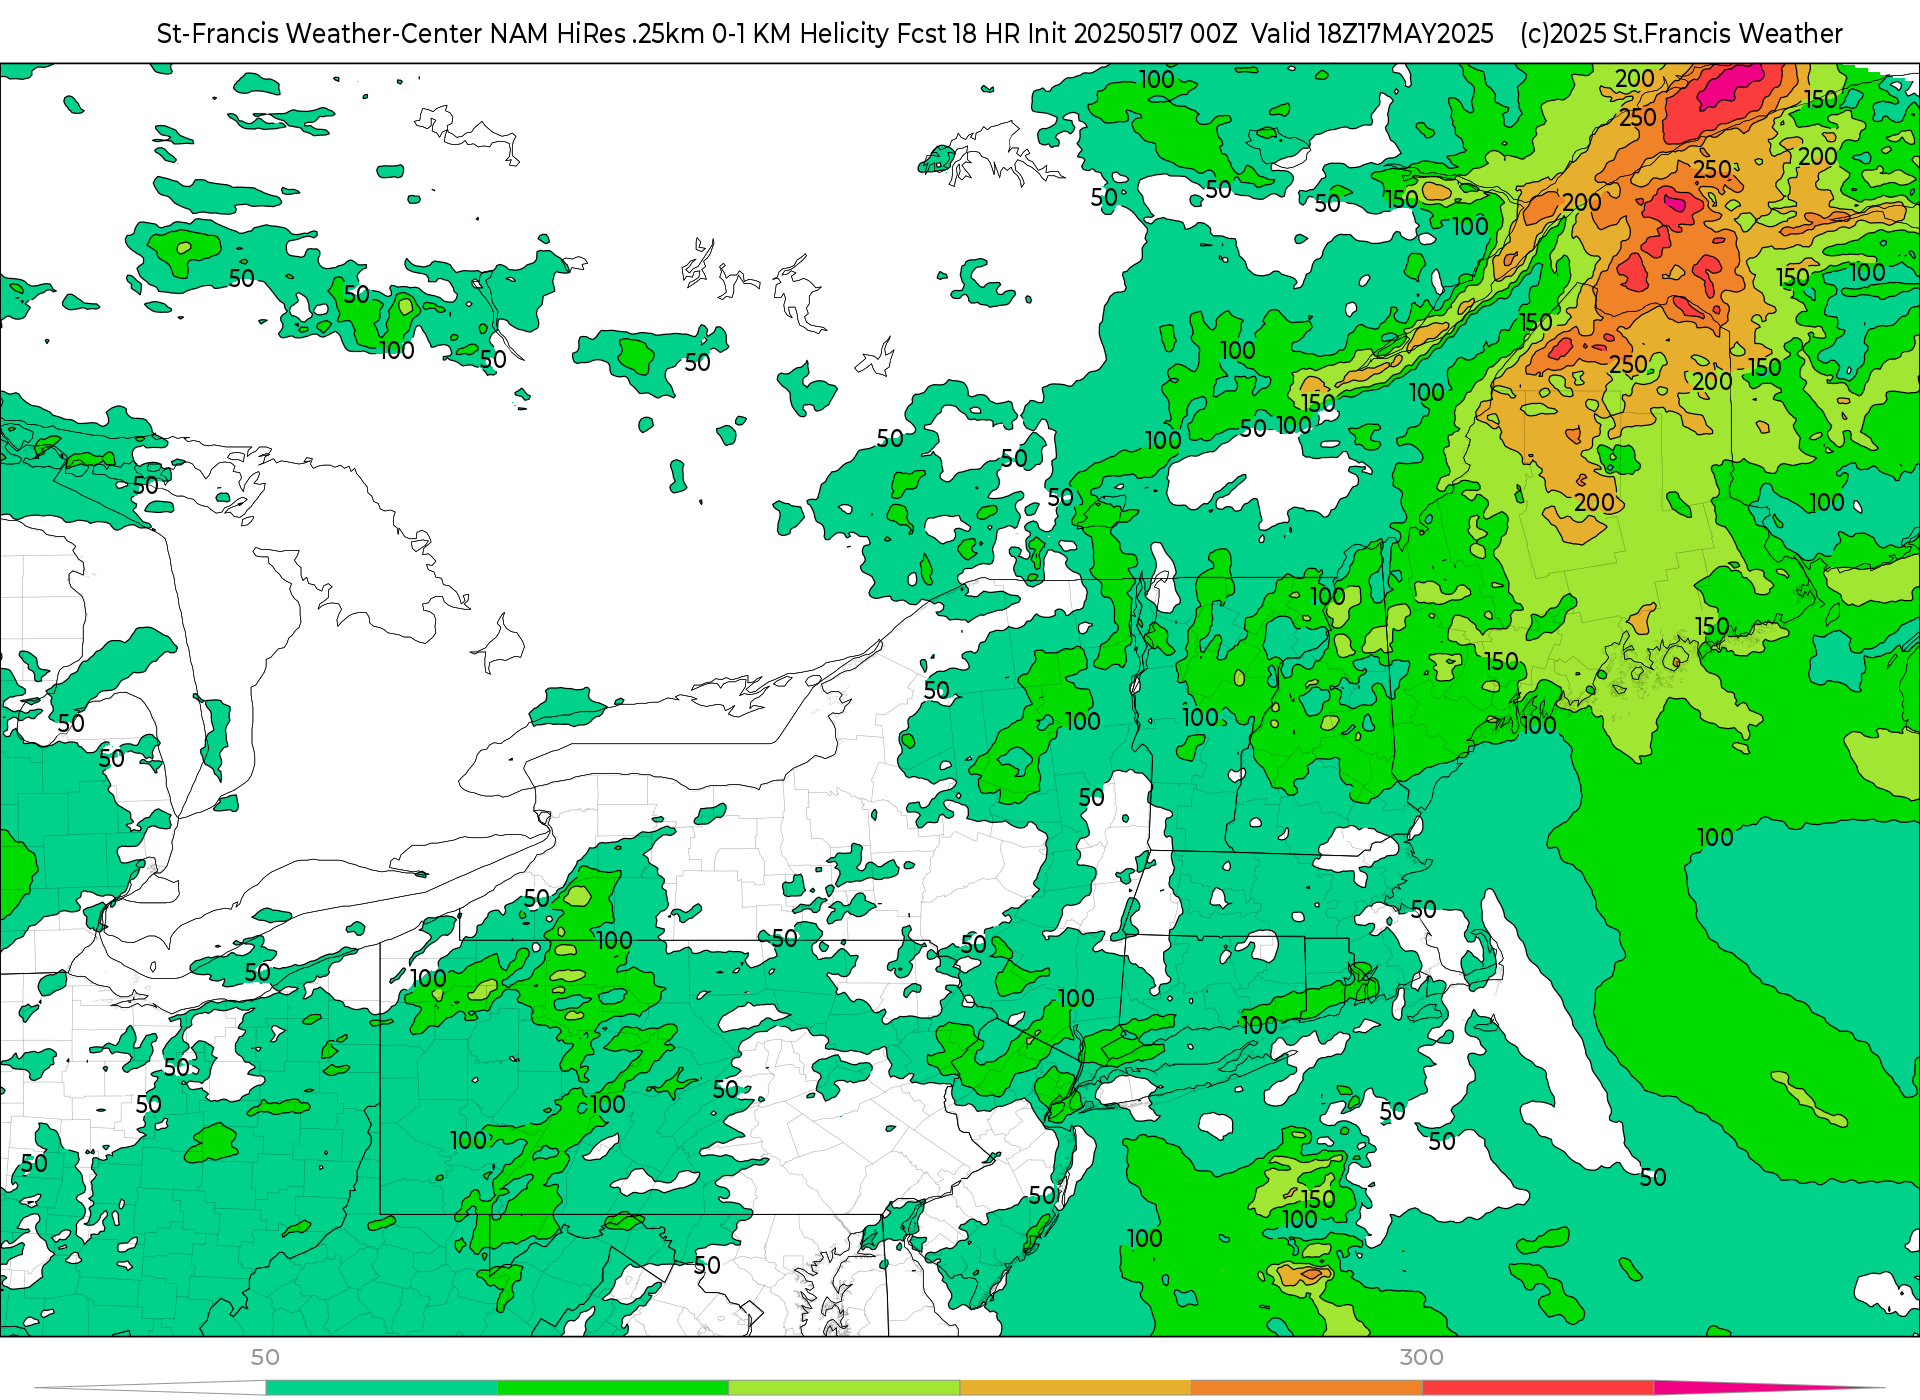Image resolution: width=1920 pixels, height=1400 pixels.
Task: Click the orange colorbar segment left of 300
Action: [x=1306, y=1388]
